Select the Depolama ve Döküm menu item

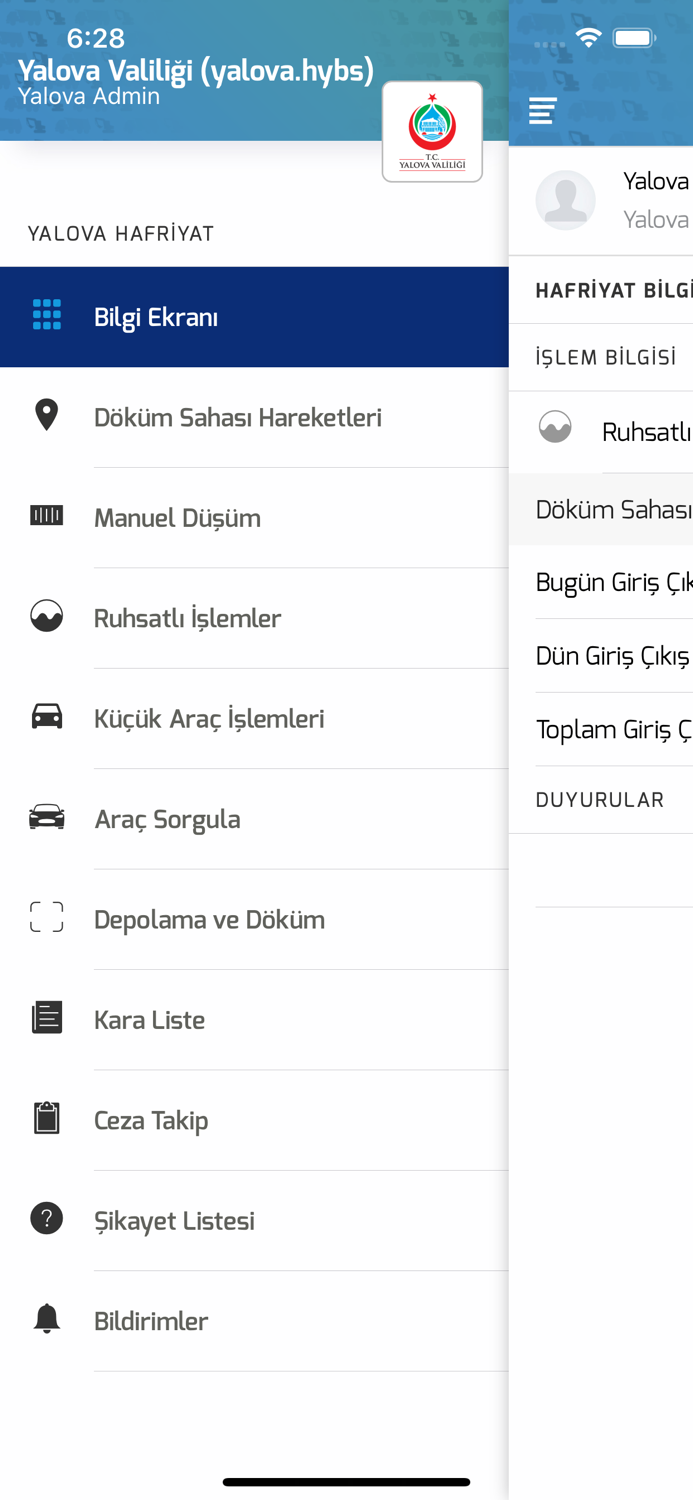click(x=210, y=917)
